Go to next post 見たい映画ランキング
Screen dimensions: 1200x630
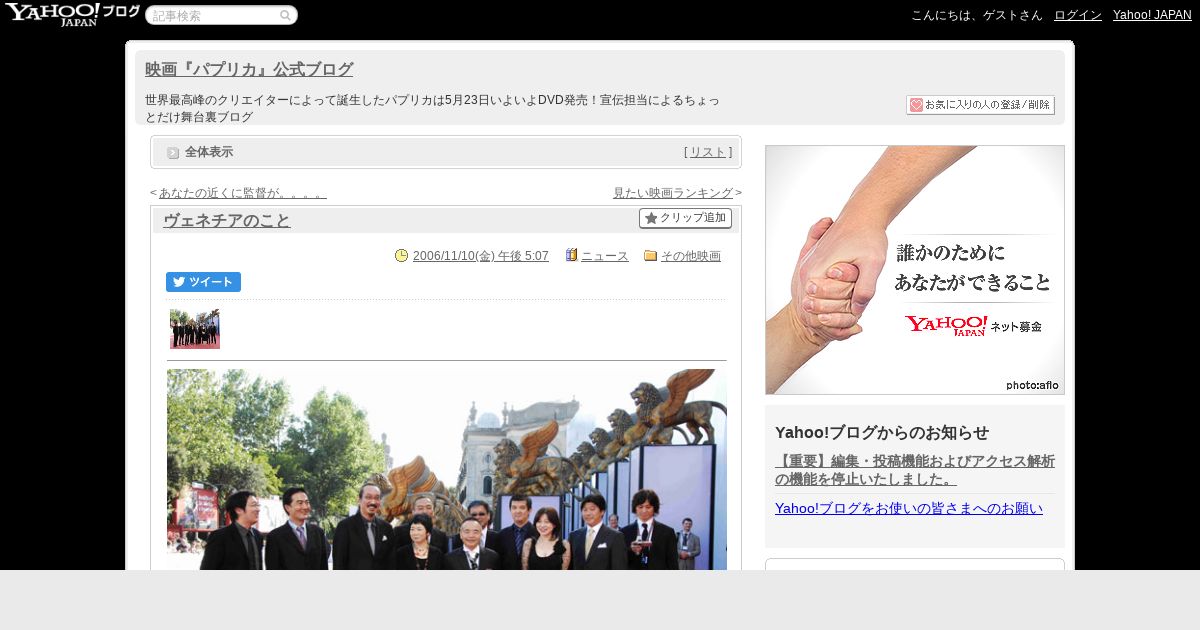(673, 193)
